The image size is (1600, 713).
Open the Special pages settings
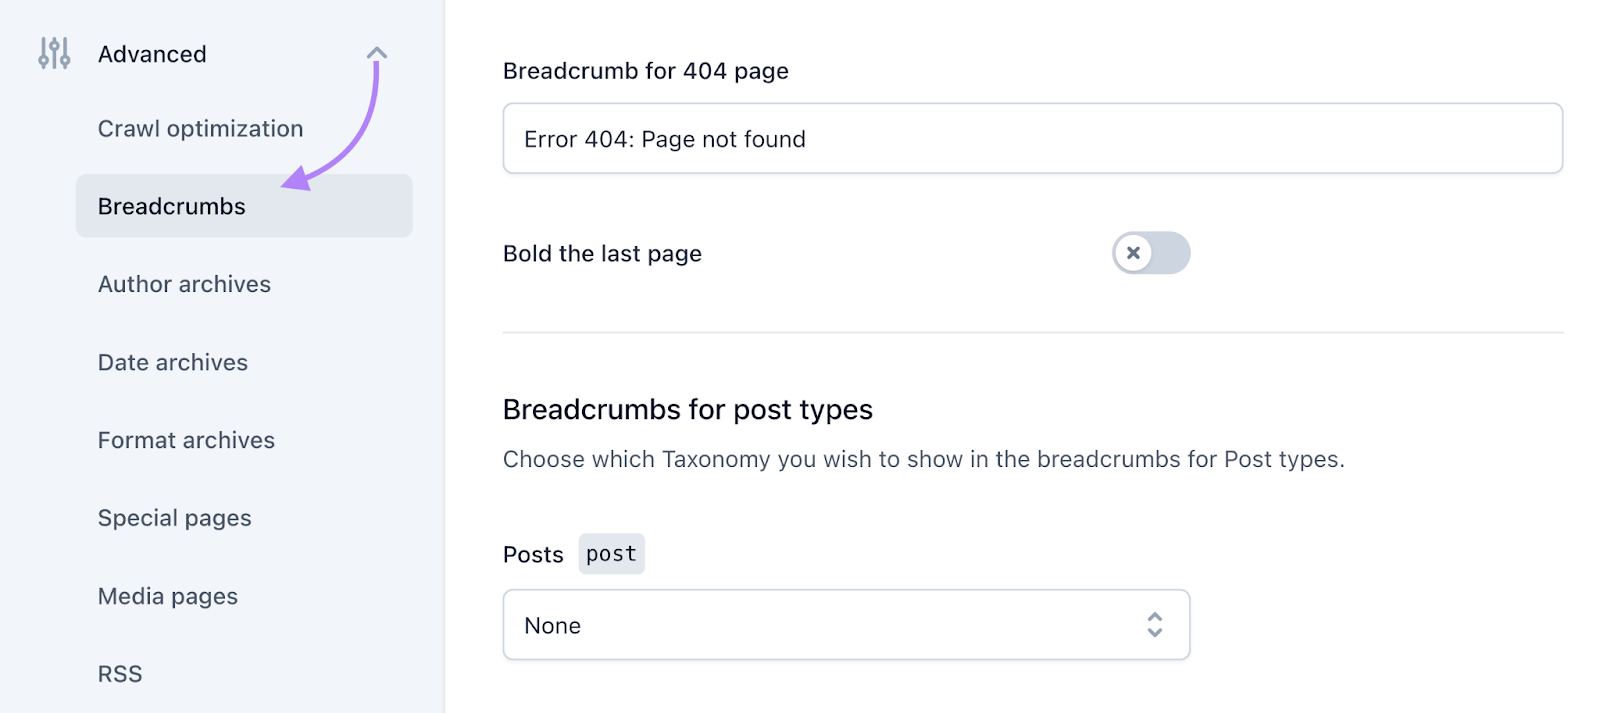click(174, 518)
